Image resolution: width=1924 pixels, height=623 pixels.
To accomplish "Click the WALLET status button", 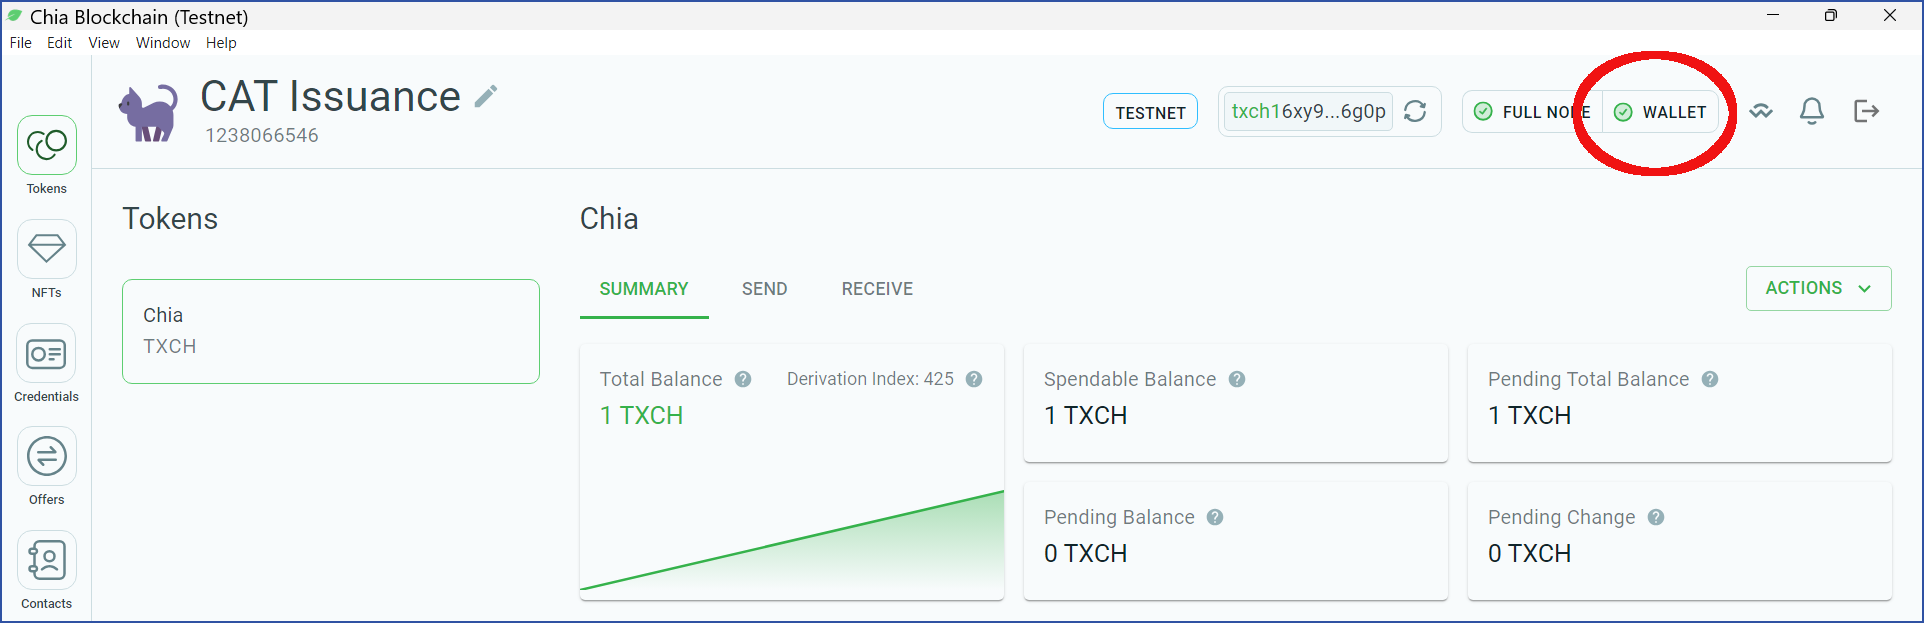I will coord(1661,112).
